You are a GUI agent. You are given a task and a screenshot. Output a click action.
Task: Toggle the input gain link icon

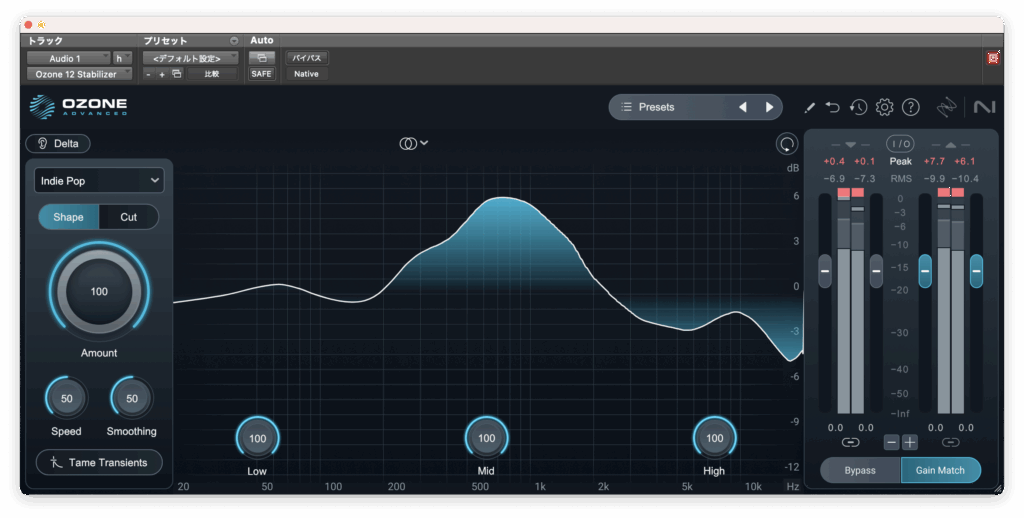pos(850,442)
